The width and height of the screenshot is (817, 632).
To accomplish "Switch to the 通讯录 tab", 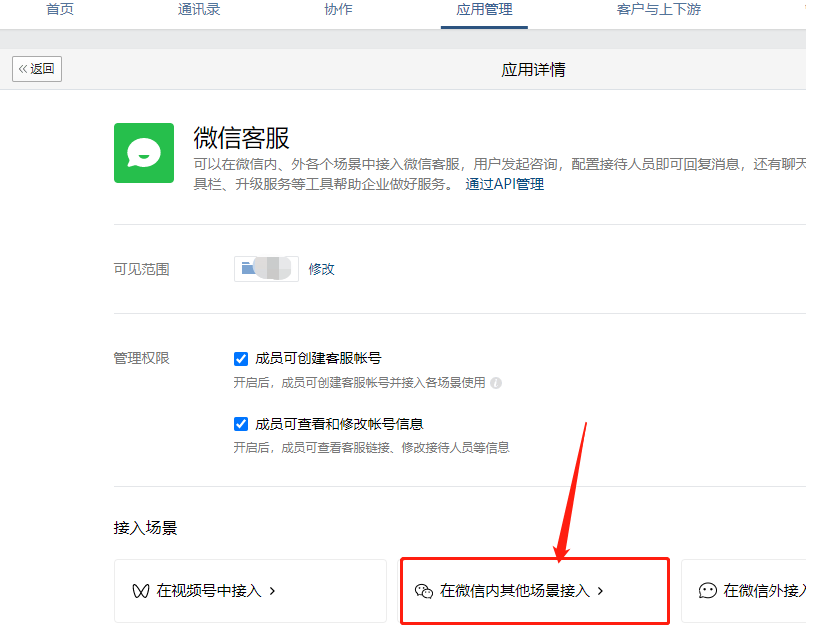I will pos(199,10).
